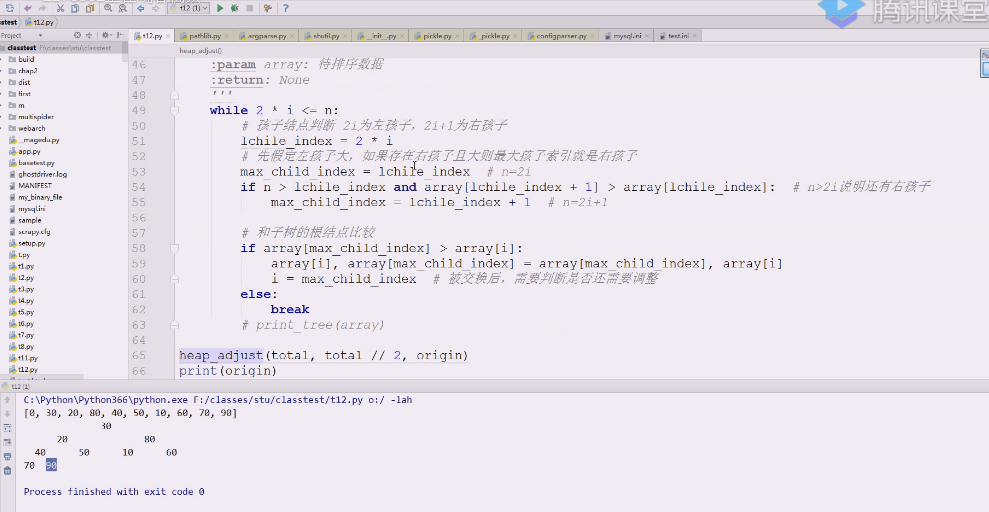Close the pickle.py editor tab

(x=457, y=36)
